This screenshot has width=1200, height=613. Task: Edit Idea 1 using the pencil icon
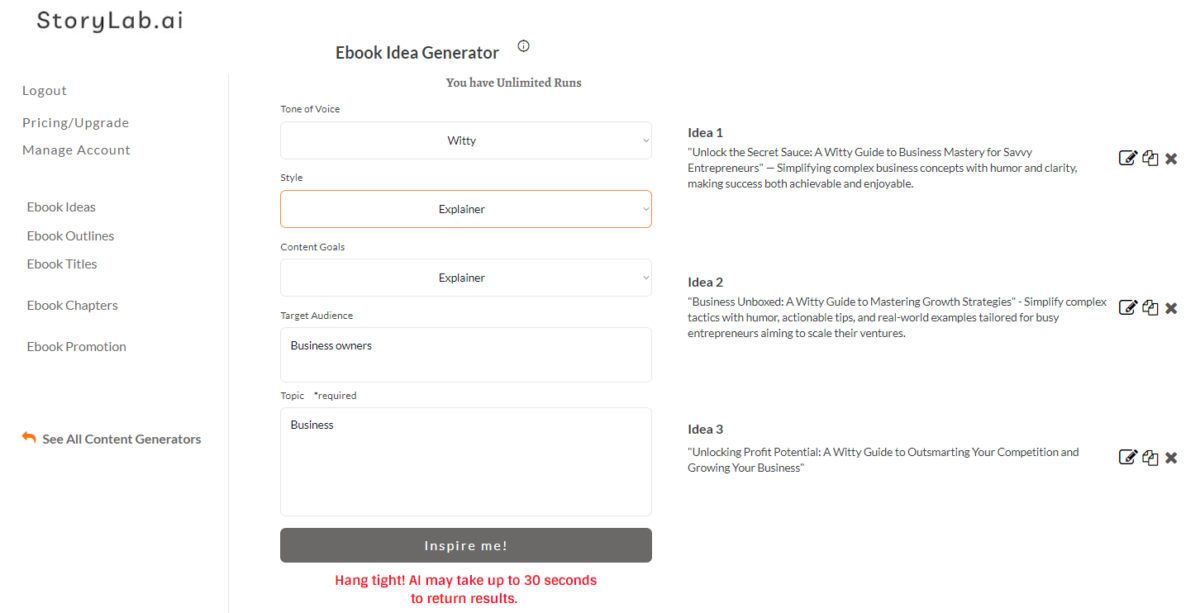click(x=1128, y=157)
